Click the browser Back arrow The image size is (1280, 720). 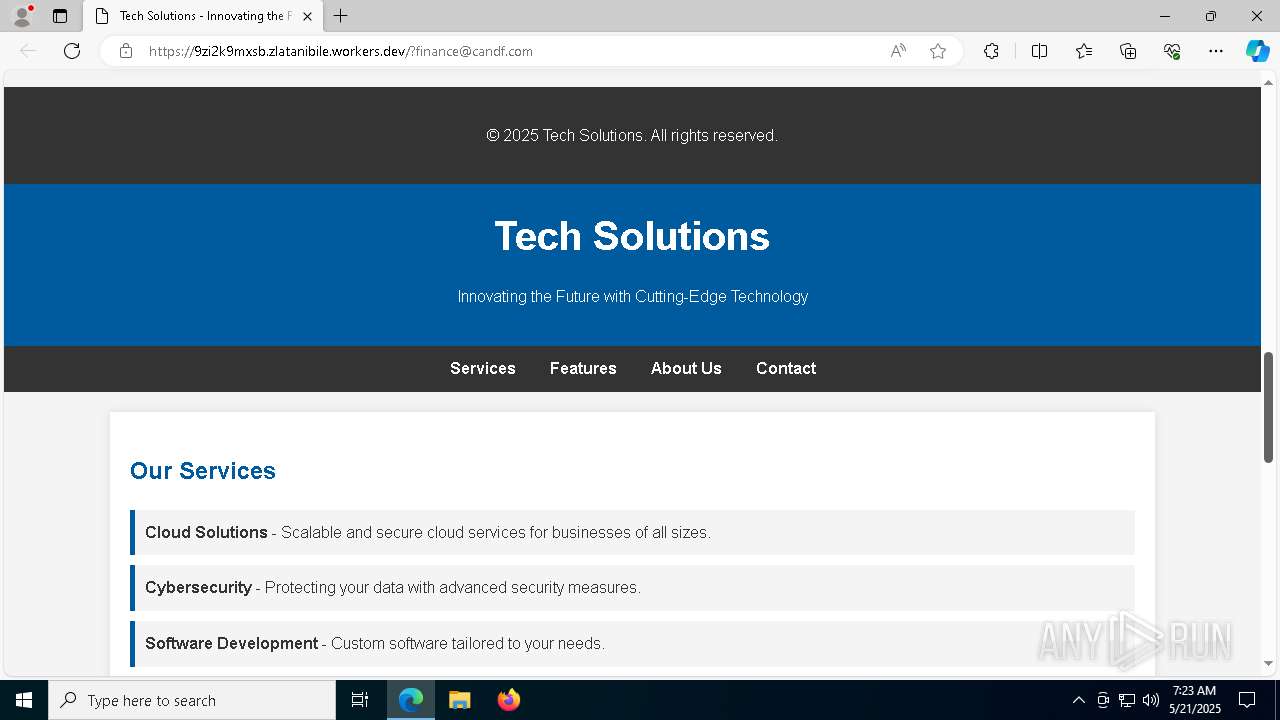point(28,51)
